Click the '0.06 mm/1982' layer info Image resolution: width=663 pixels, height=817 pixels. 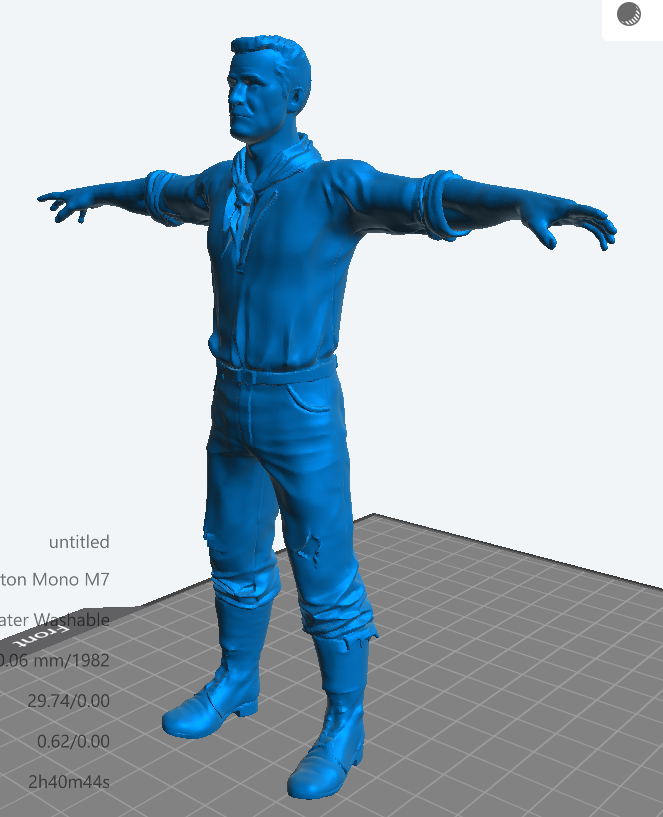point(55,660)
